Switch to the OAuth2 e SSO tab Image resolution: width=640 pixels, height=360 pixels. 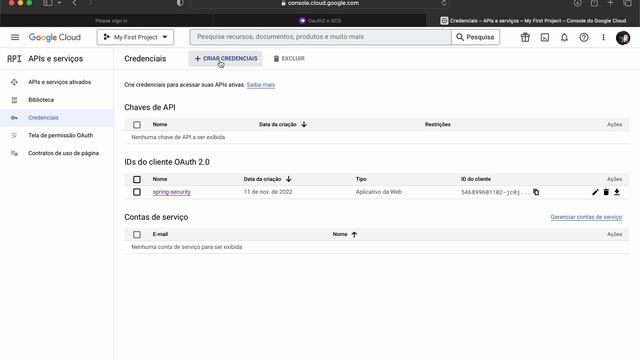[320, 20]
